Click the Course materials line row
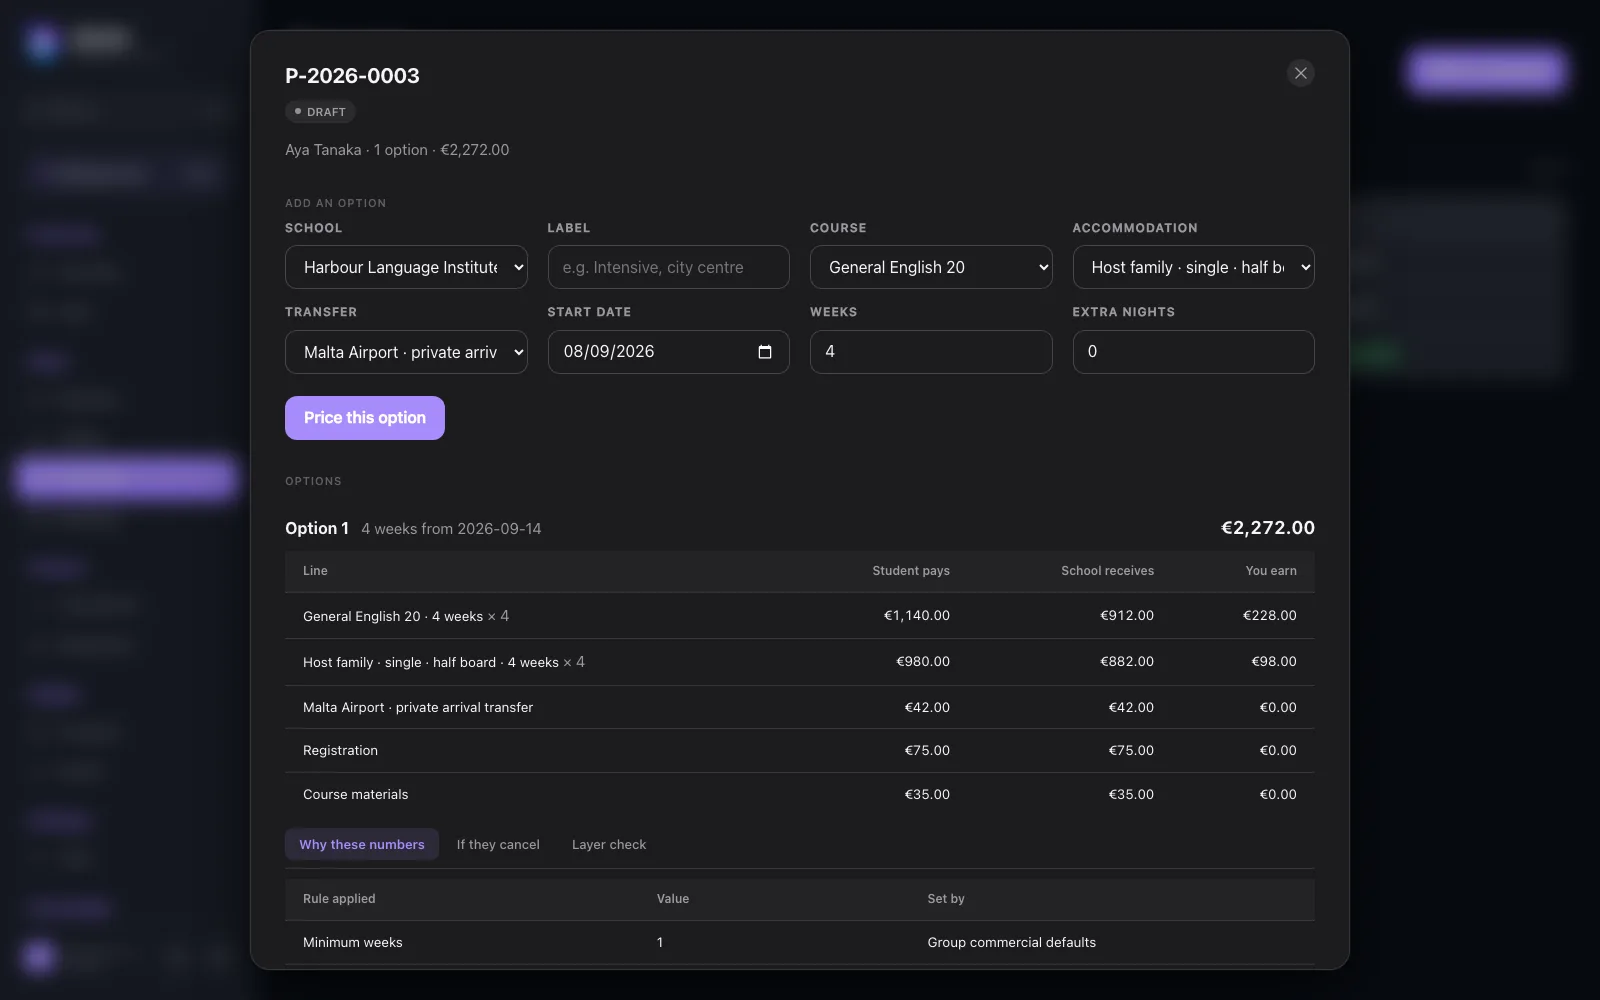 click(x=800, y=794)
